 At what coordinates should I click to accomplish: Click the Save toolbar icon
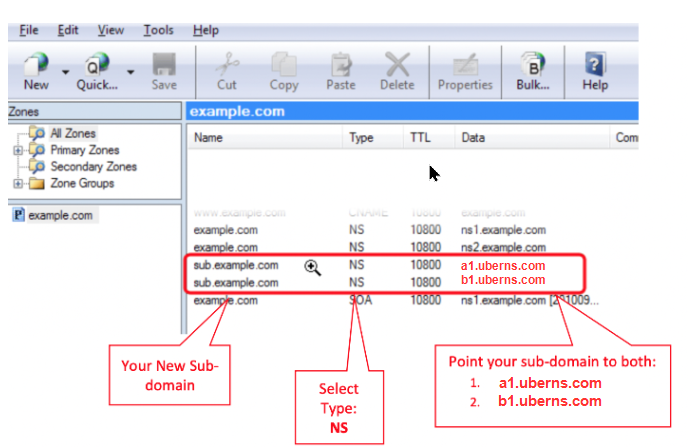pos(164,65)
